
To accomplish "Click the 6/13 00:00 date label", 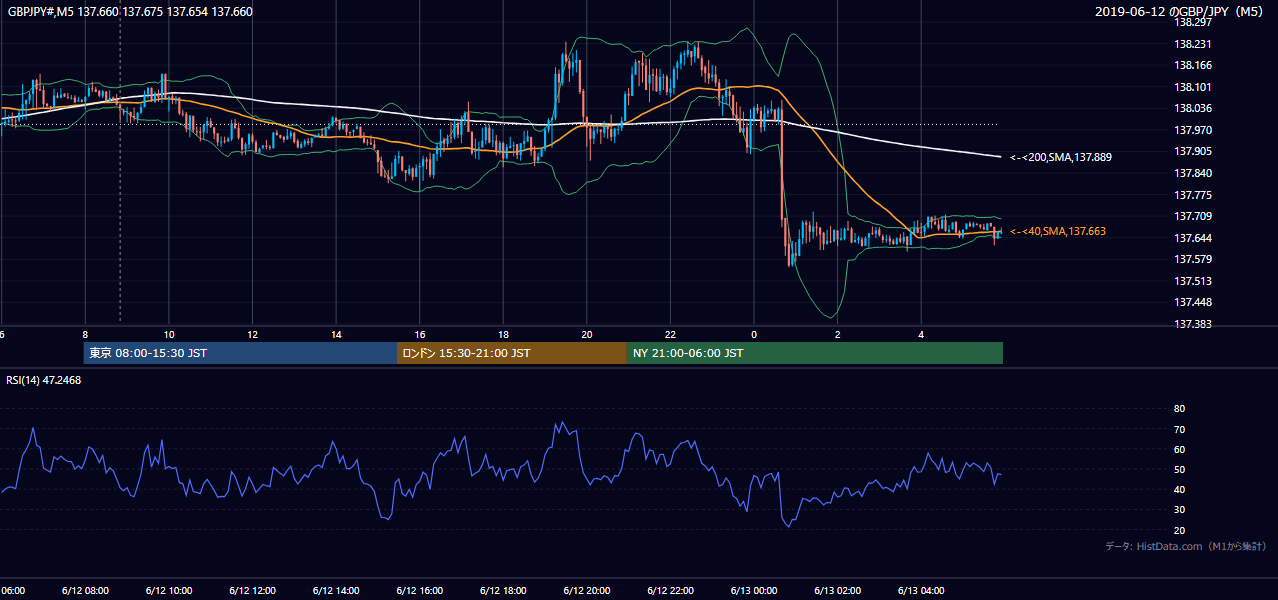I will pos(754,590).
